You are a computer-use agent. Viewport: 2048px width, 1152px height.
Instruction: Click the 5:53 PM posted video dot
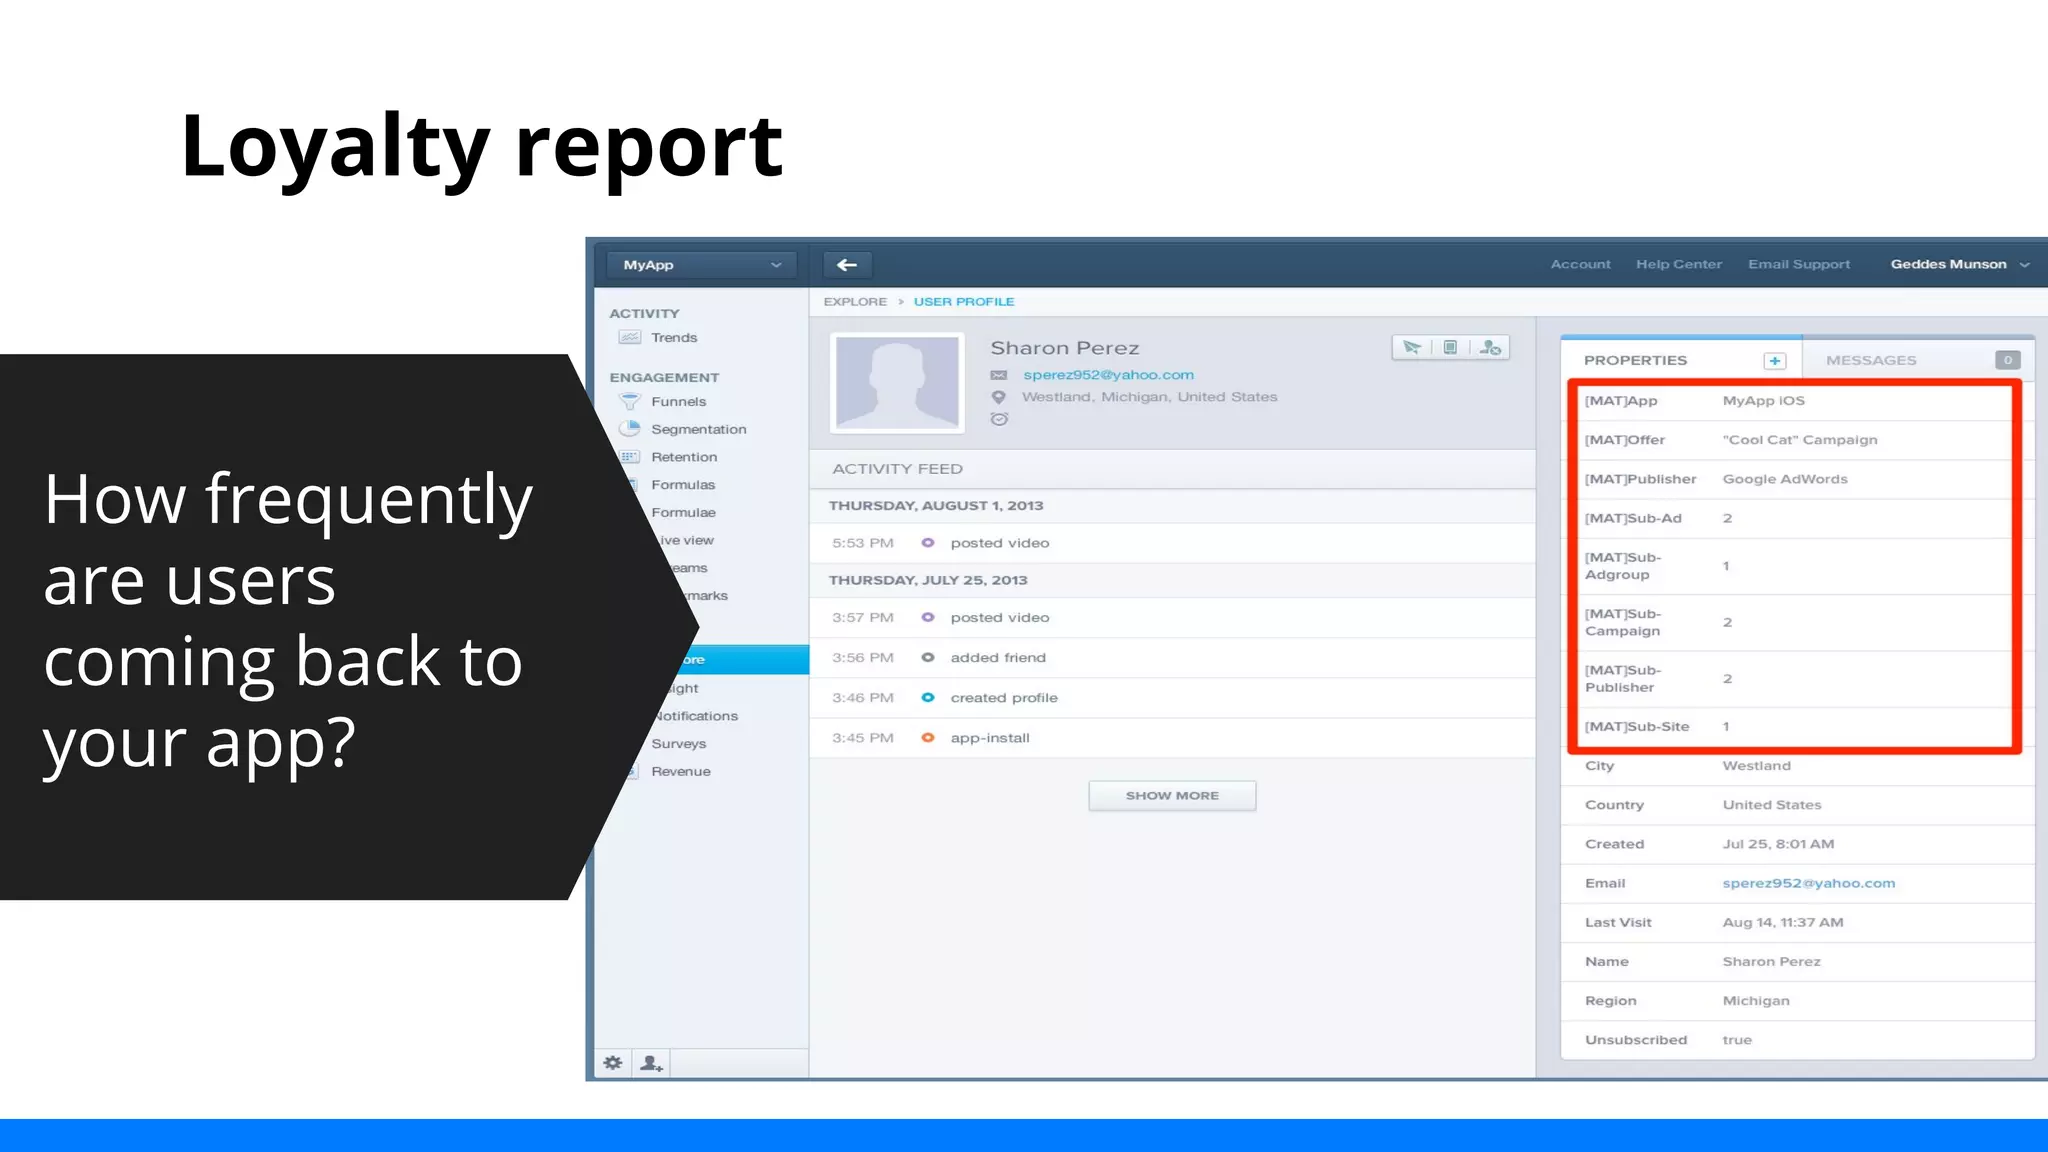pyautogui.click(x=928, y=543)
